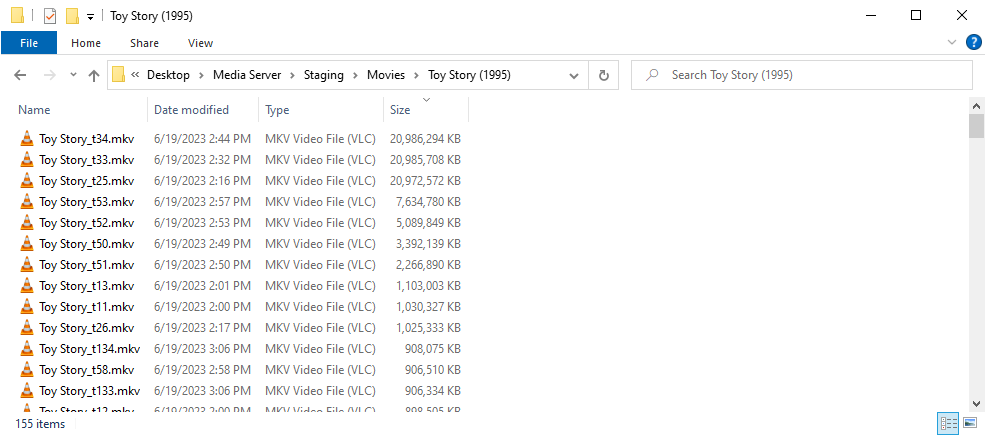Sort files by the Size column header
986x436 pixels.
[x=400, y=110]
